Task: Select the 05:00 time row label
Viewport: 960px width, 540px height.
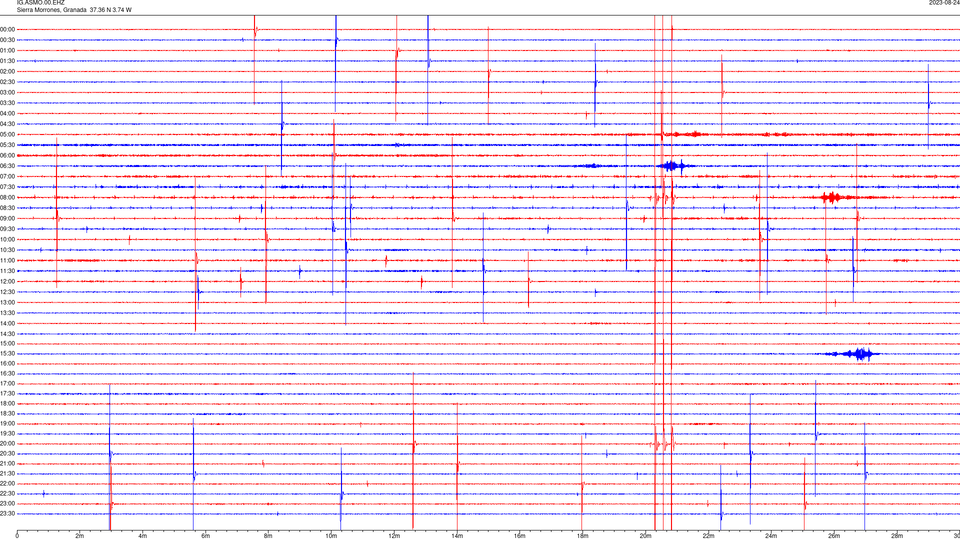Action: click(8, 134)
